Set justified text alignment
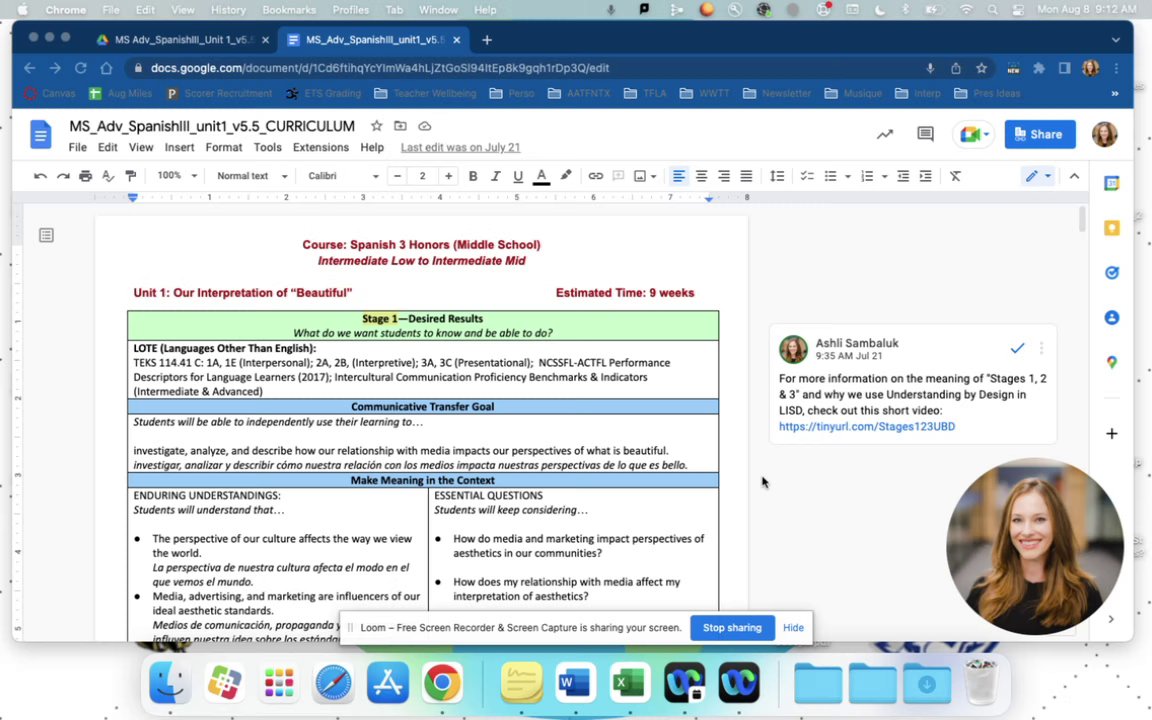Image resolution: width=1152 pixels, height=720 pixels. [x=746, y=176]
